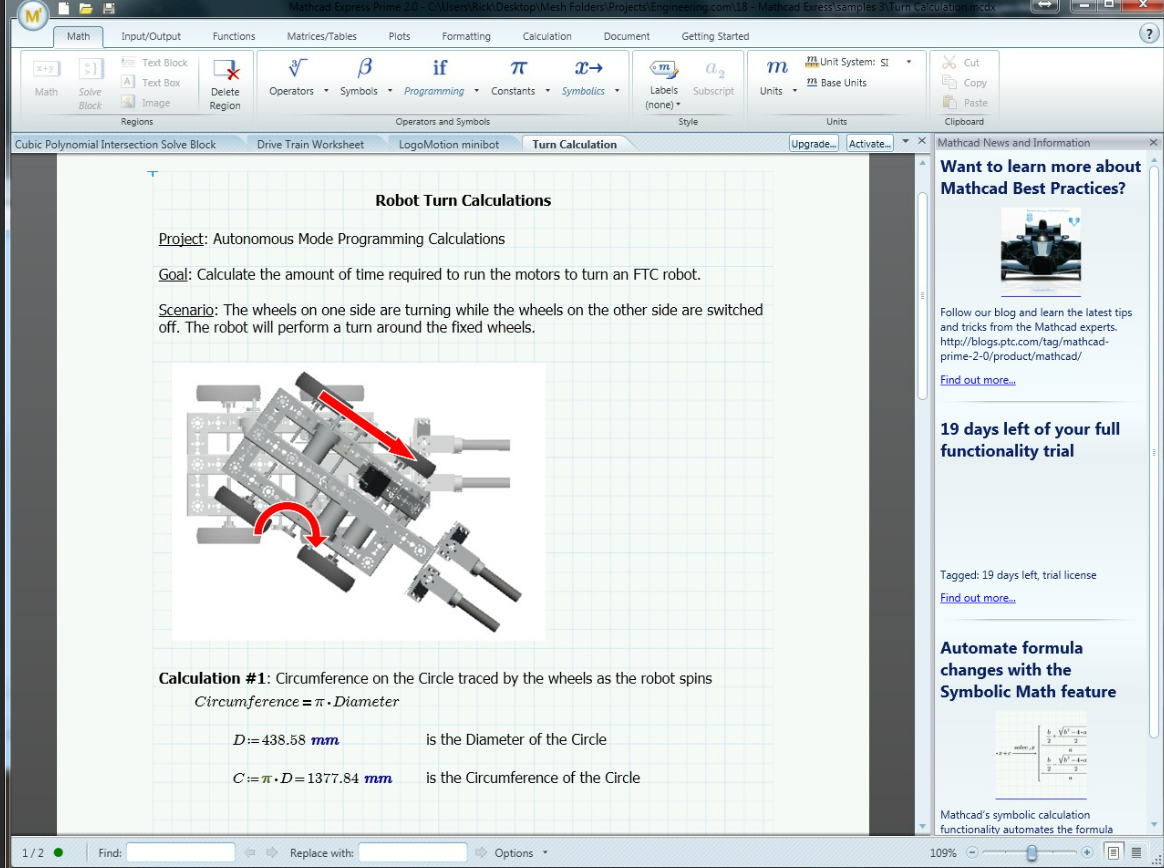Click the green calculation status indicator
This screenshot has height=868, width=1164.
(x=58, y=852)
